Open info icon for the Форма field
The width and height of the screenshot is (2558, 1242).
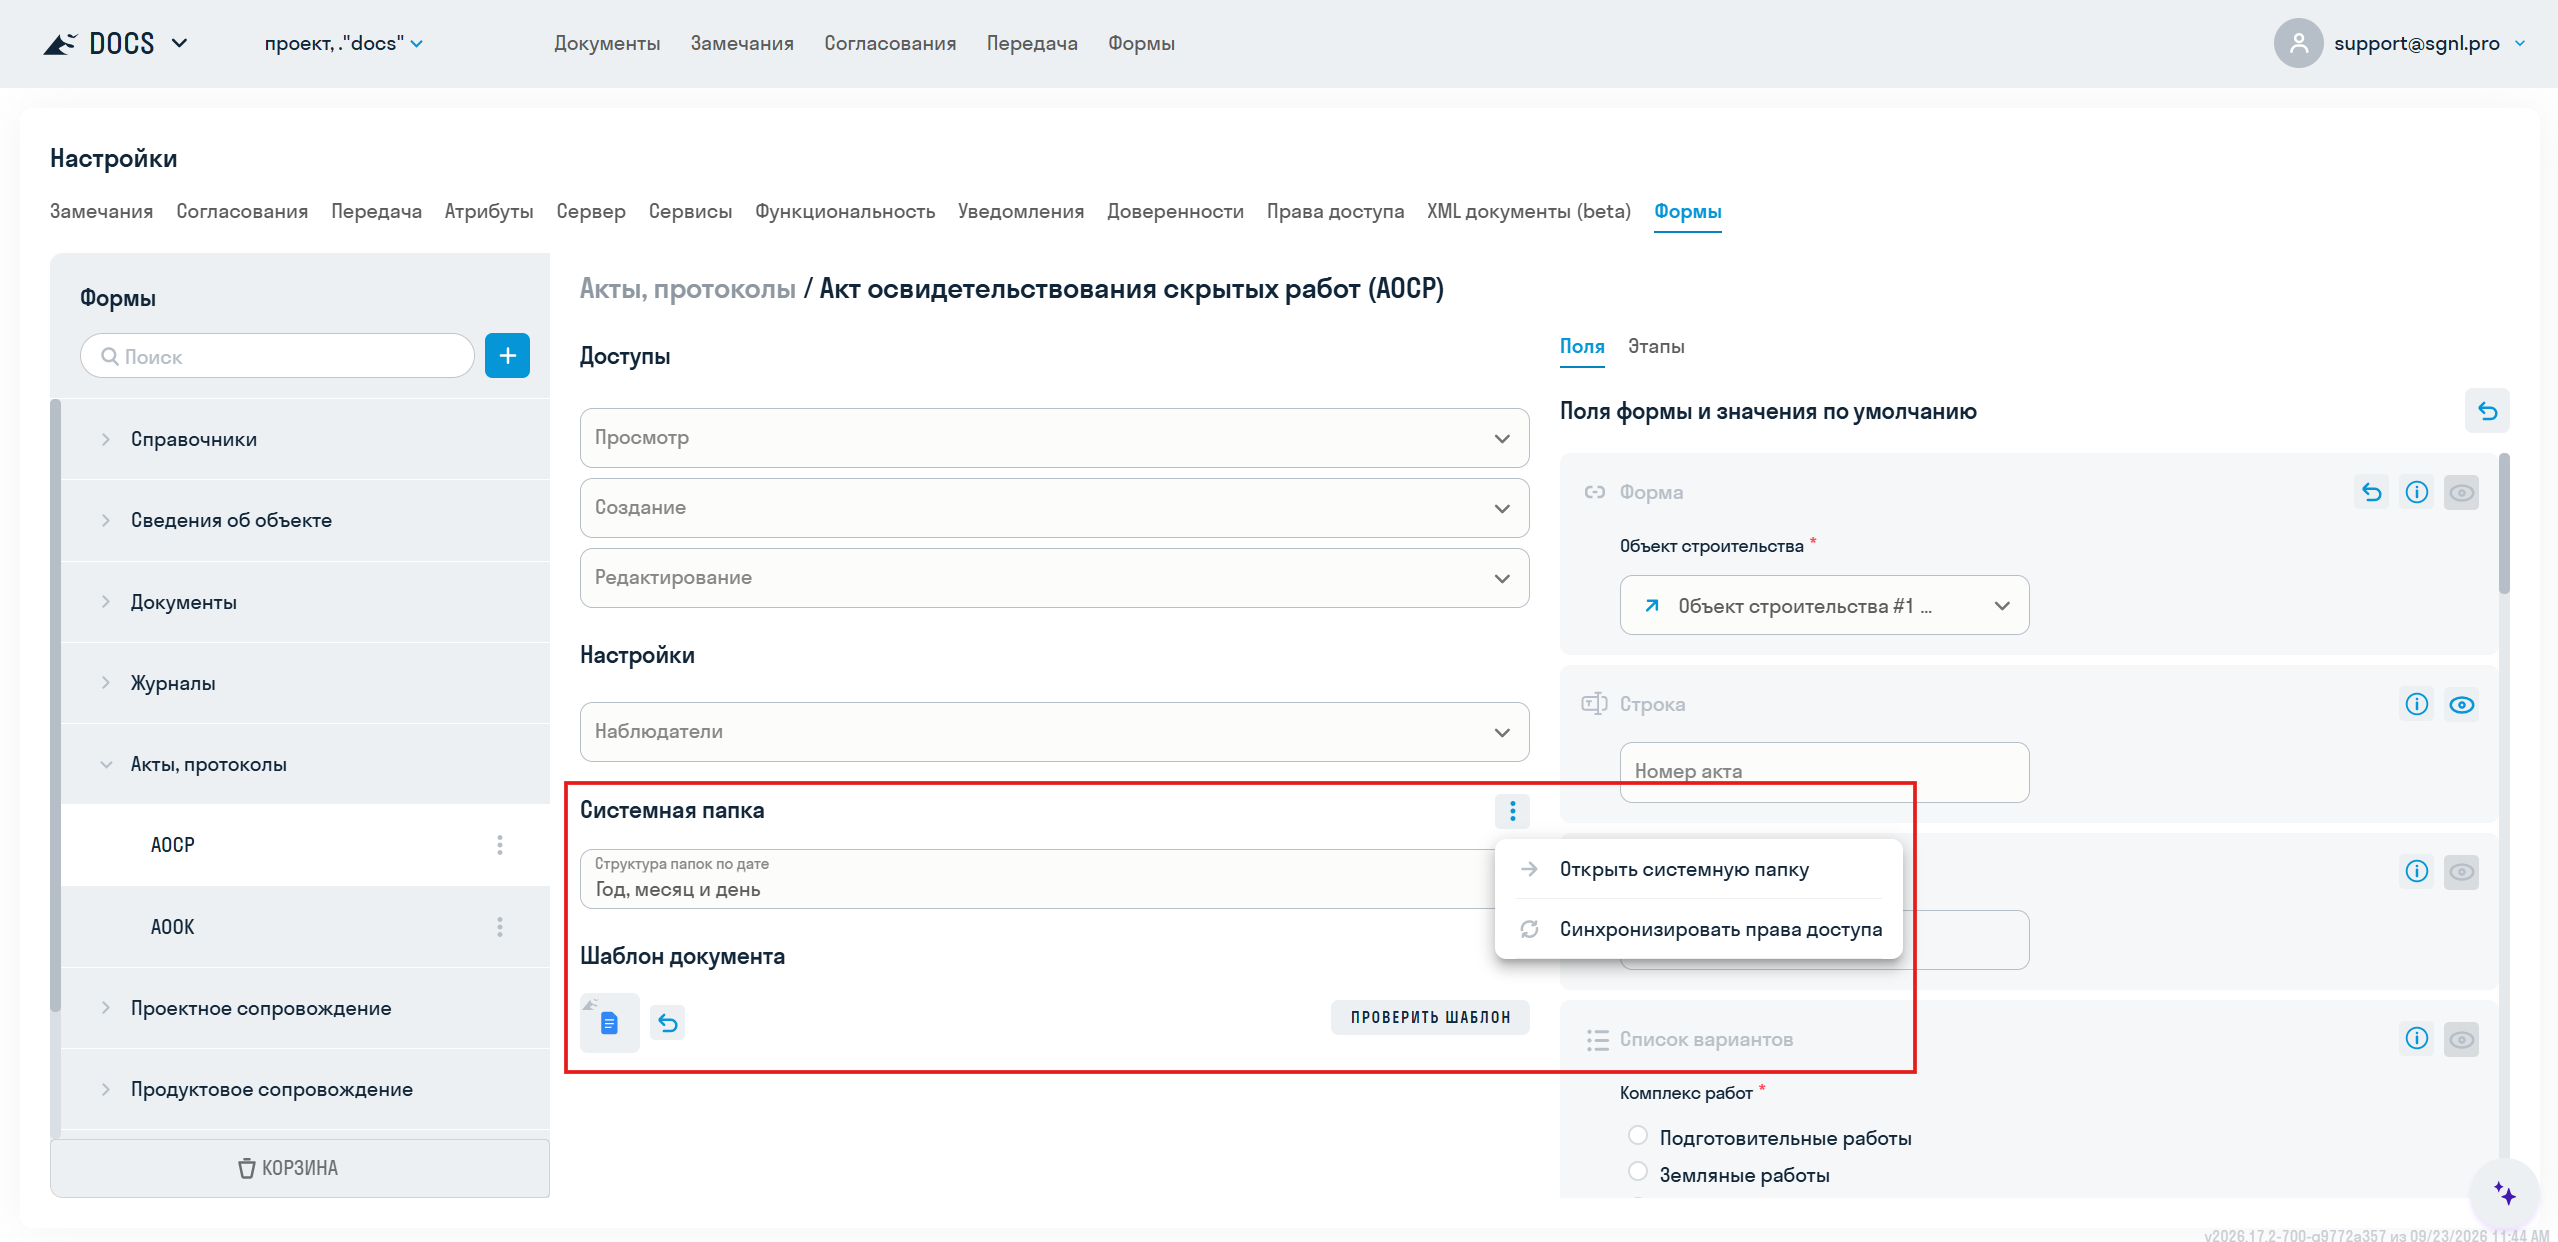[x=2416, y=492]
